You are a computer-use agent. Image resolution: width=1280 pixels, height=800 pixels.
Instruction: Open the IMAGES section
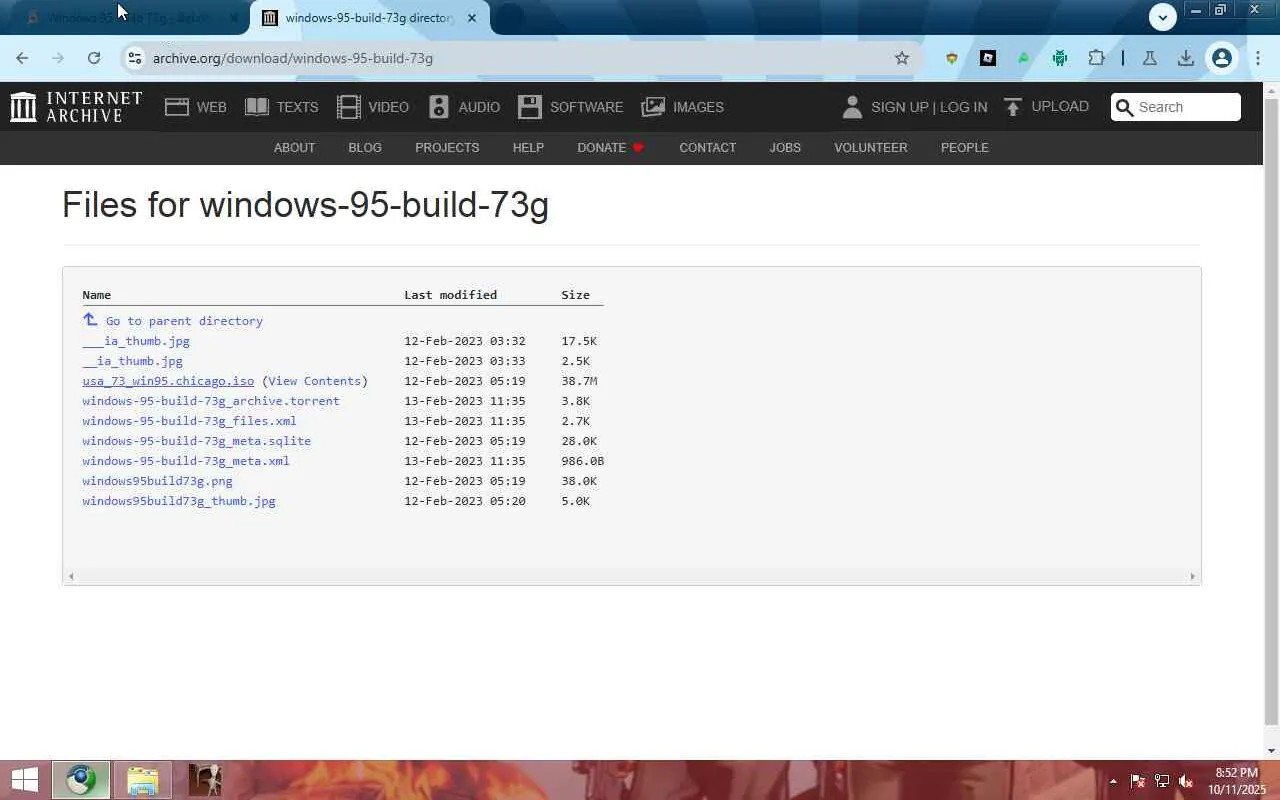[x=683, y=107]
